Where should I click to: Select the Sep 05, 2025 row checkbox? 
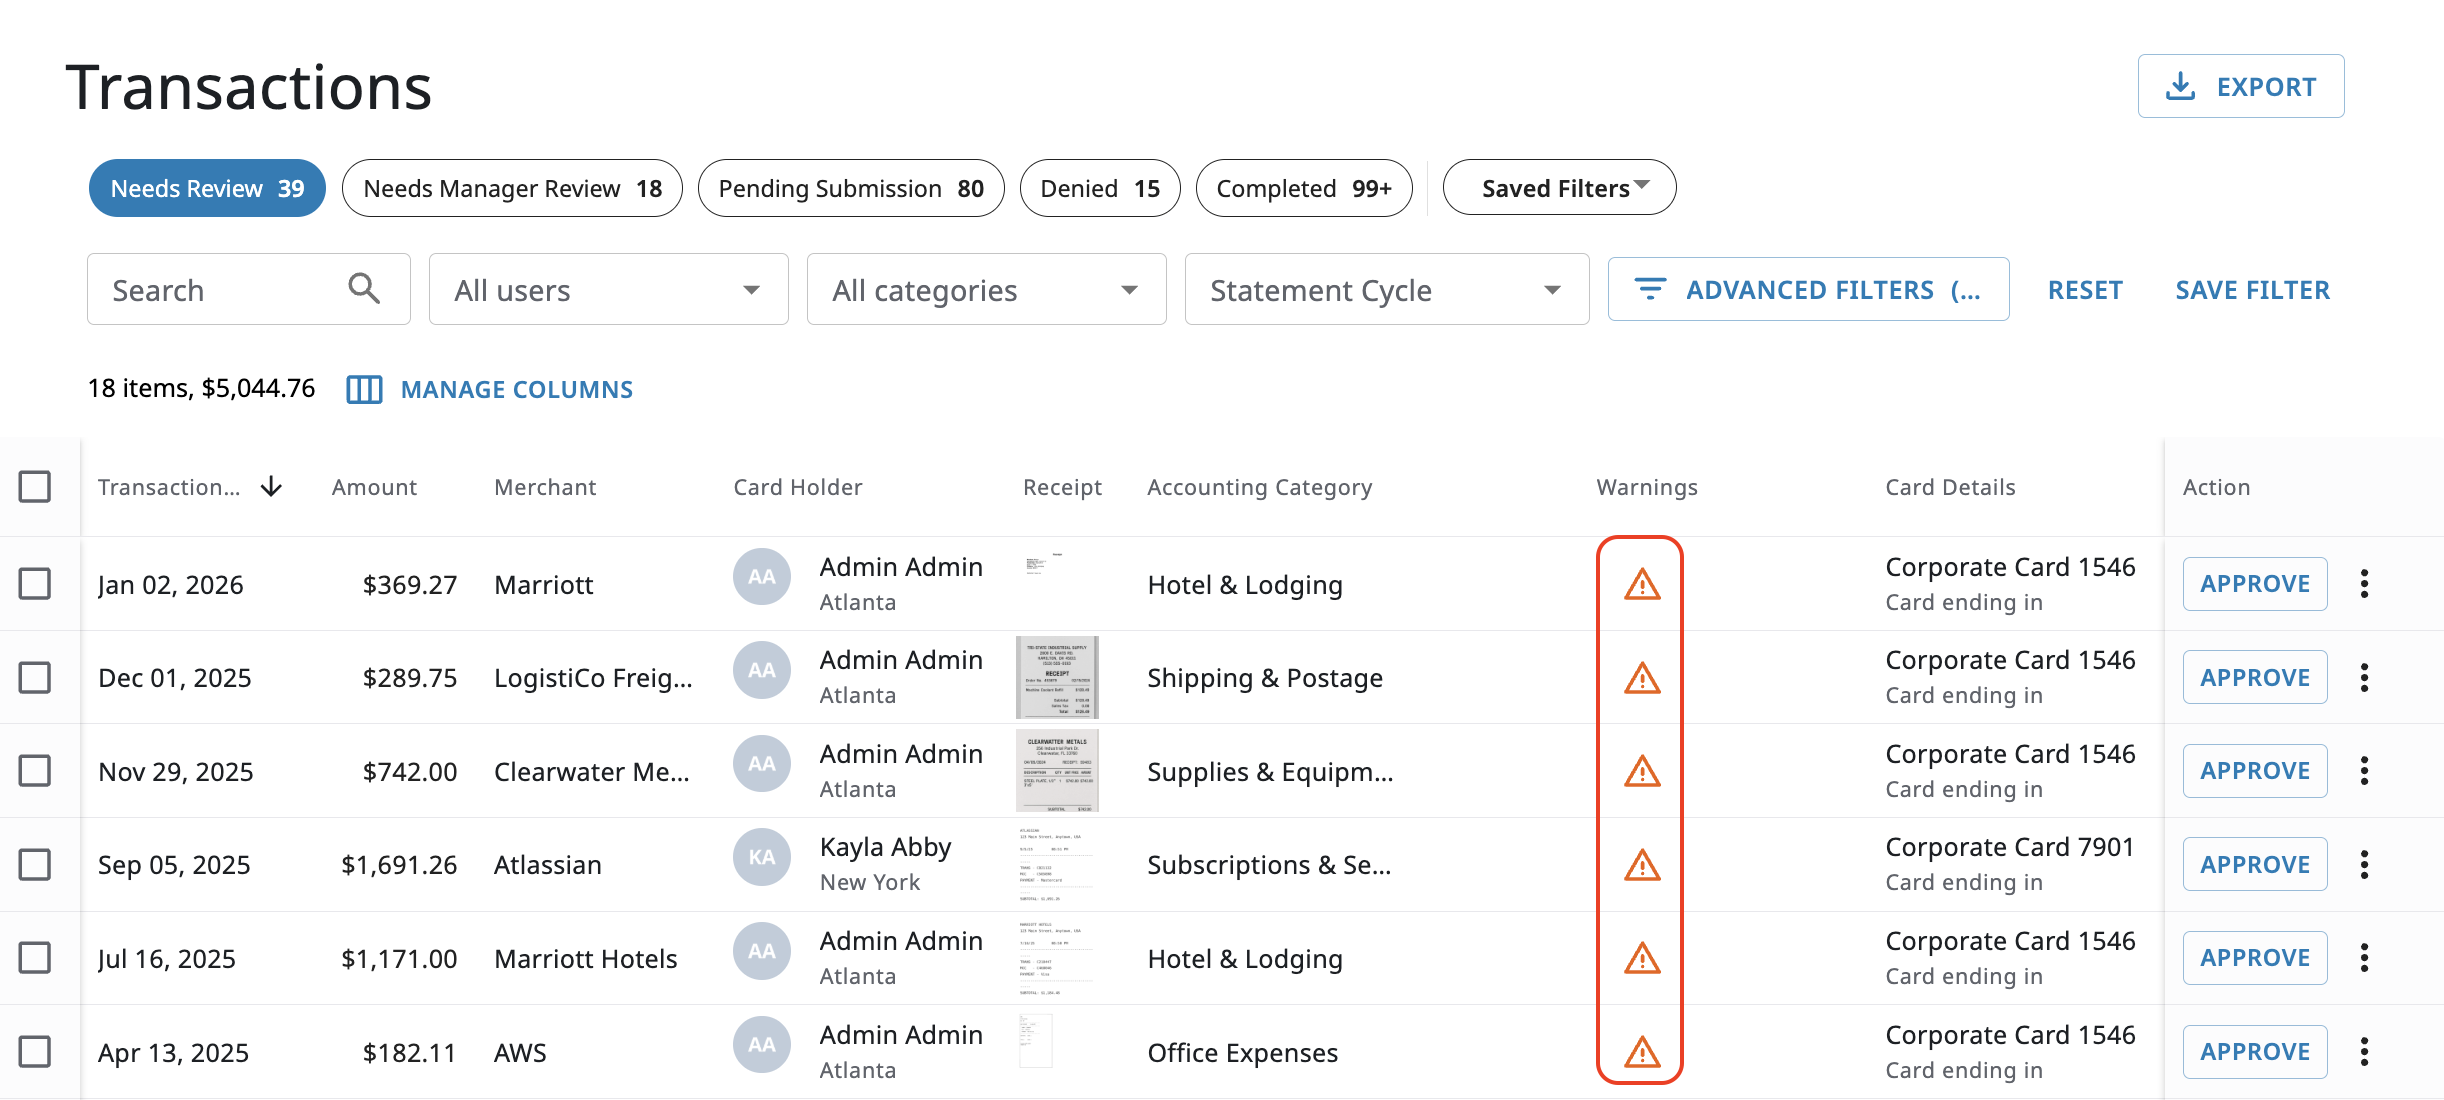pyautogui.click(x=35, y=865)
